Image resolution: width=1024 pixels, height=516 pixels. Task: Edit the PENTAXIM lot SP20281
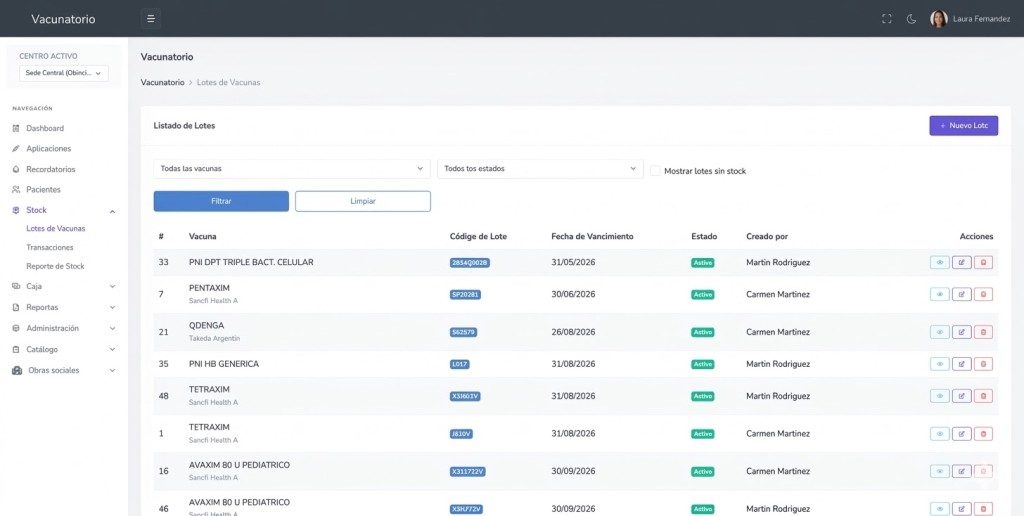(961, 294)
